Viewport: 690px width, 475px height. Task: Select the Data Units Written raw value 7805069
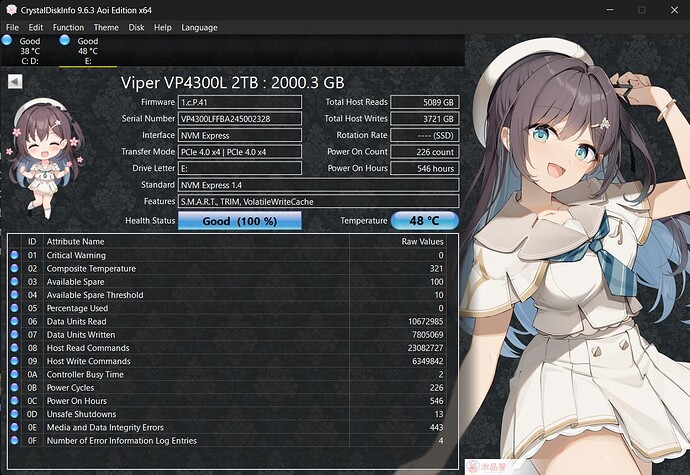coord(428,335)
